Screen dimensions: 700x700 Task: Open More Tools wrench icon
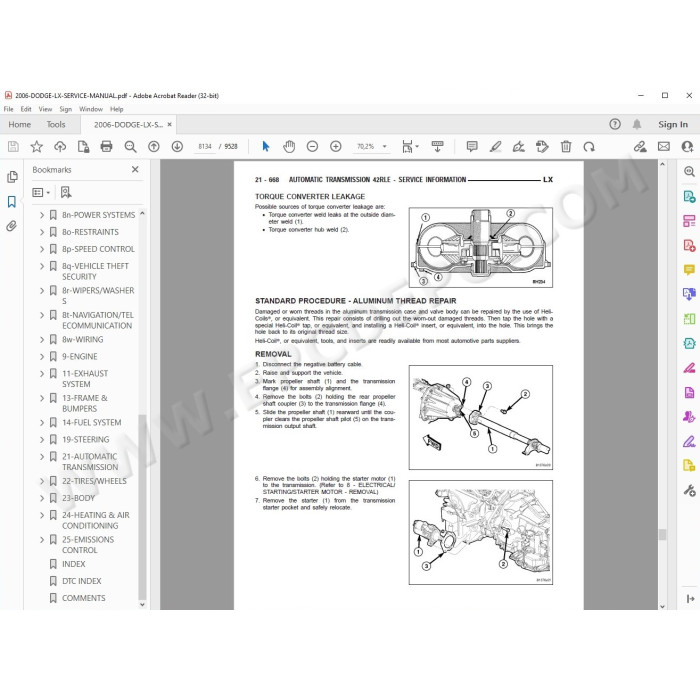pos(689,491)
